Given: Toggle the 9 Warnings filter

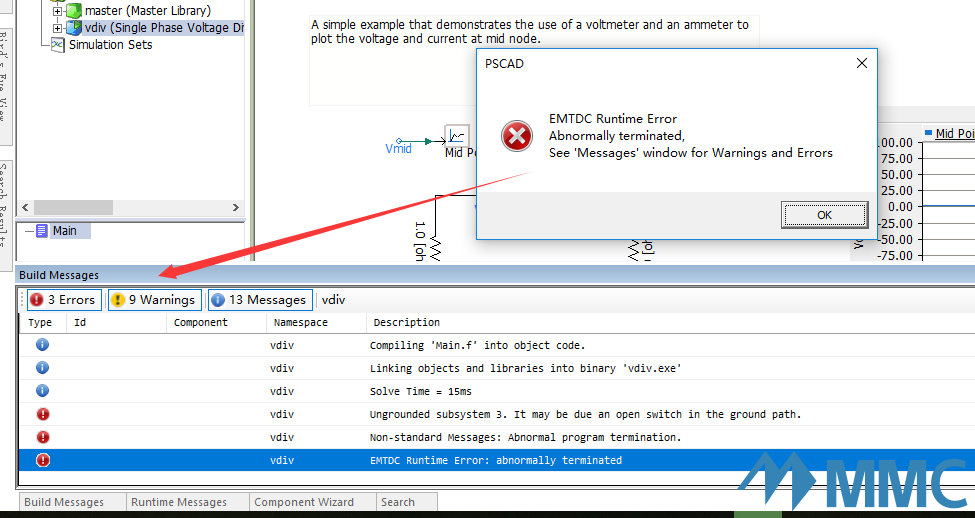Looking at the screenshot, I should click(155, 300).
